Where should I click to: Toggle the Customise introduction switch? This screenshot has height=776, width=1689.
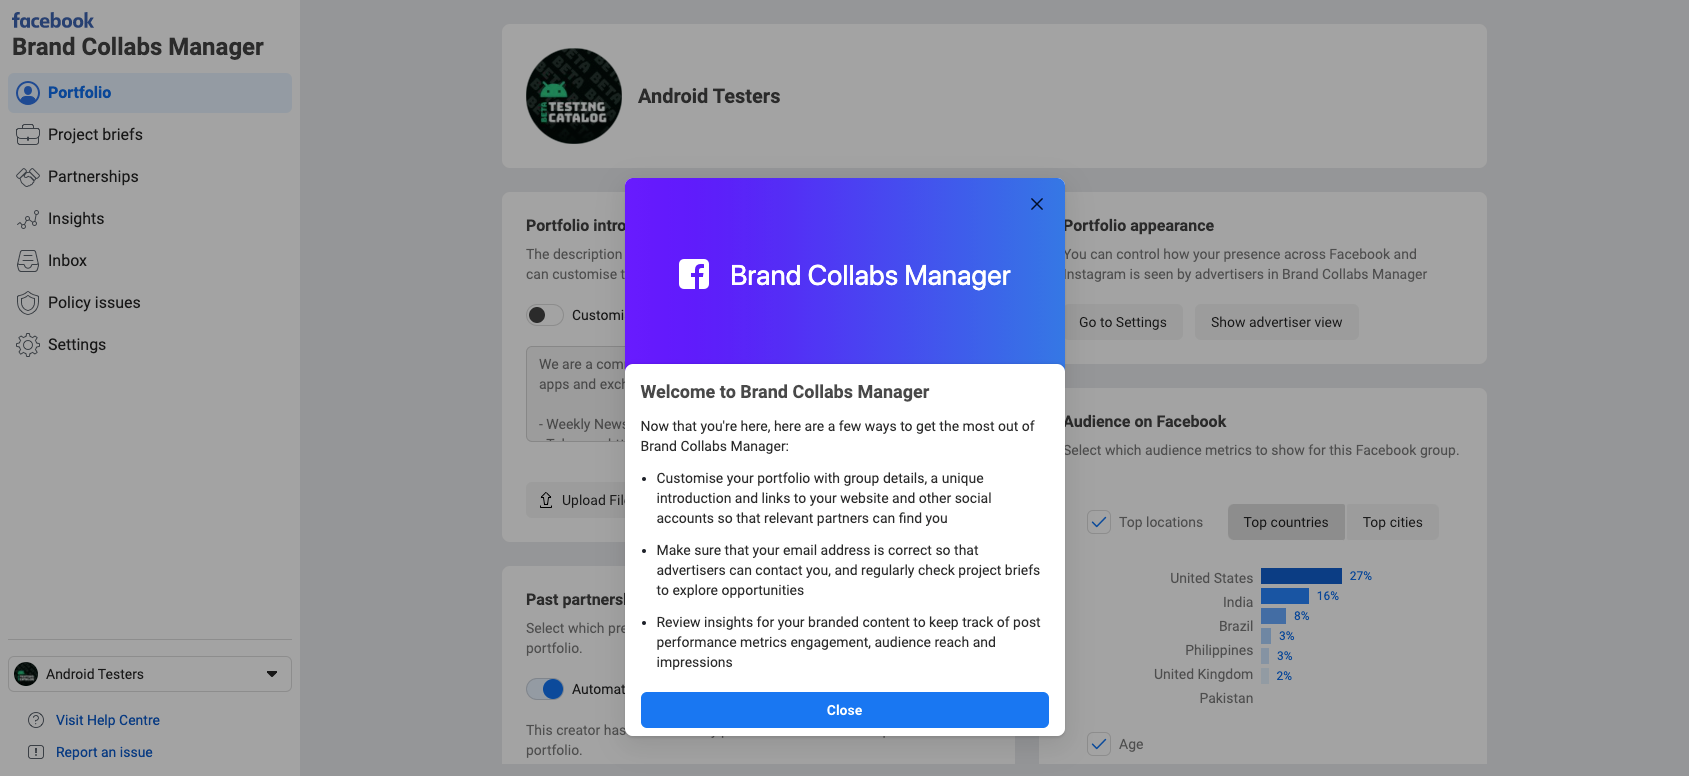point(545,315)
